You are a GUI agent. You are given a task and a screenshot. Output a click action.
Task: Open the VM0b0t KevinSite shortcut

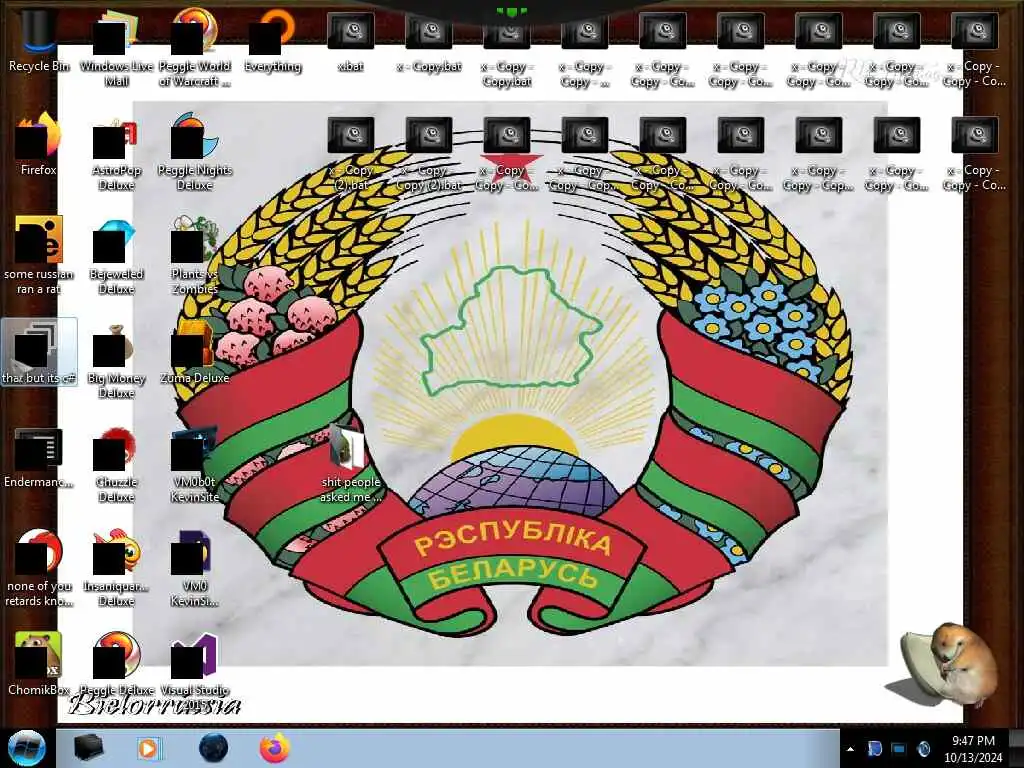tap(195, 464)
